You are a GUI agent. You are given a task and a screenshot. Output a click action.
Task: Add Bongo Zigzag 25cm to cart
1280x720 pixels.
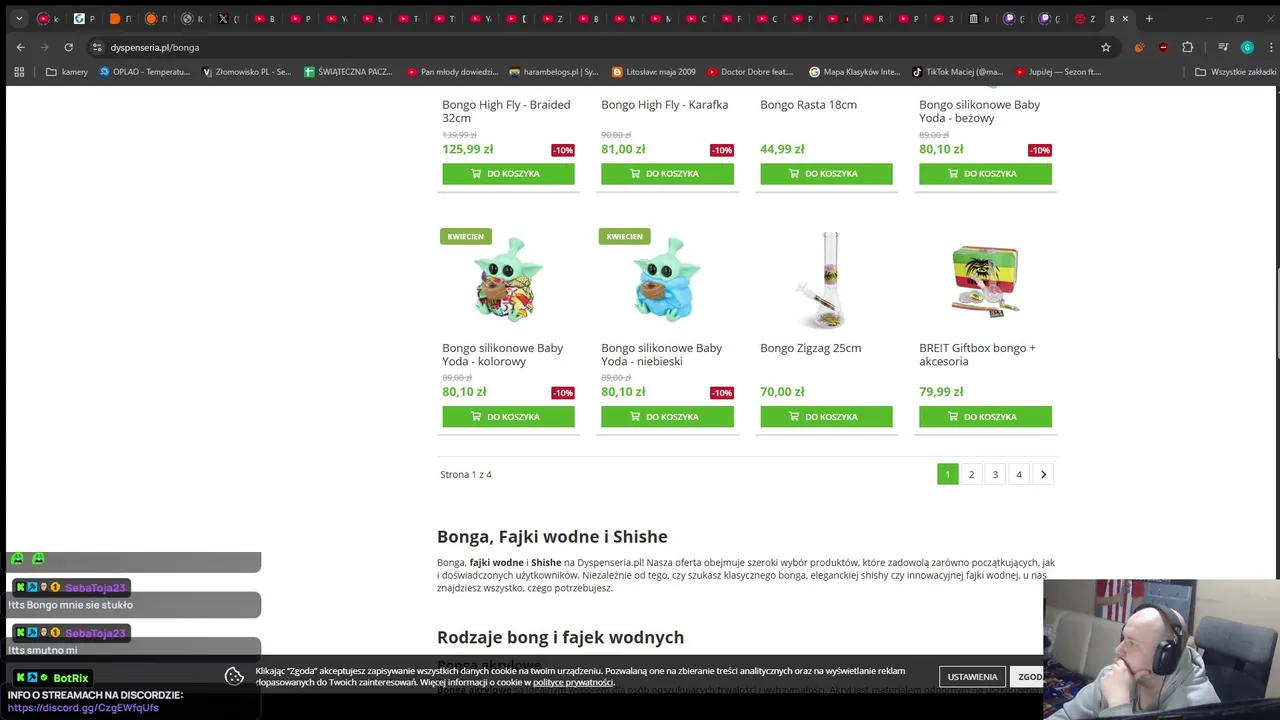click(x=826, y=417)
